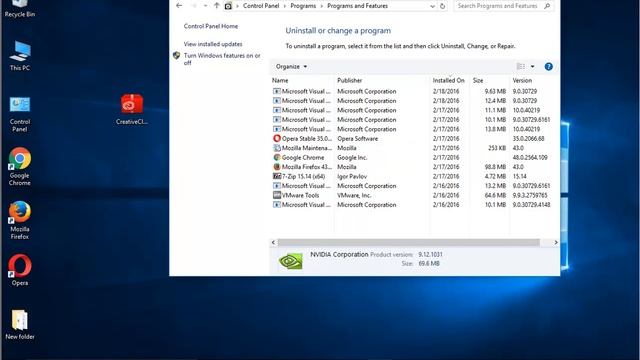The image size is (640, 360).
Task: Open the recent locations dropdown arrow
Action: (x=205, y=6)
